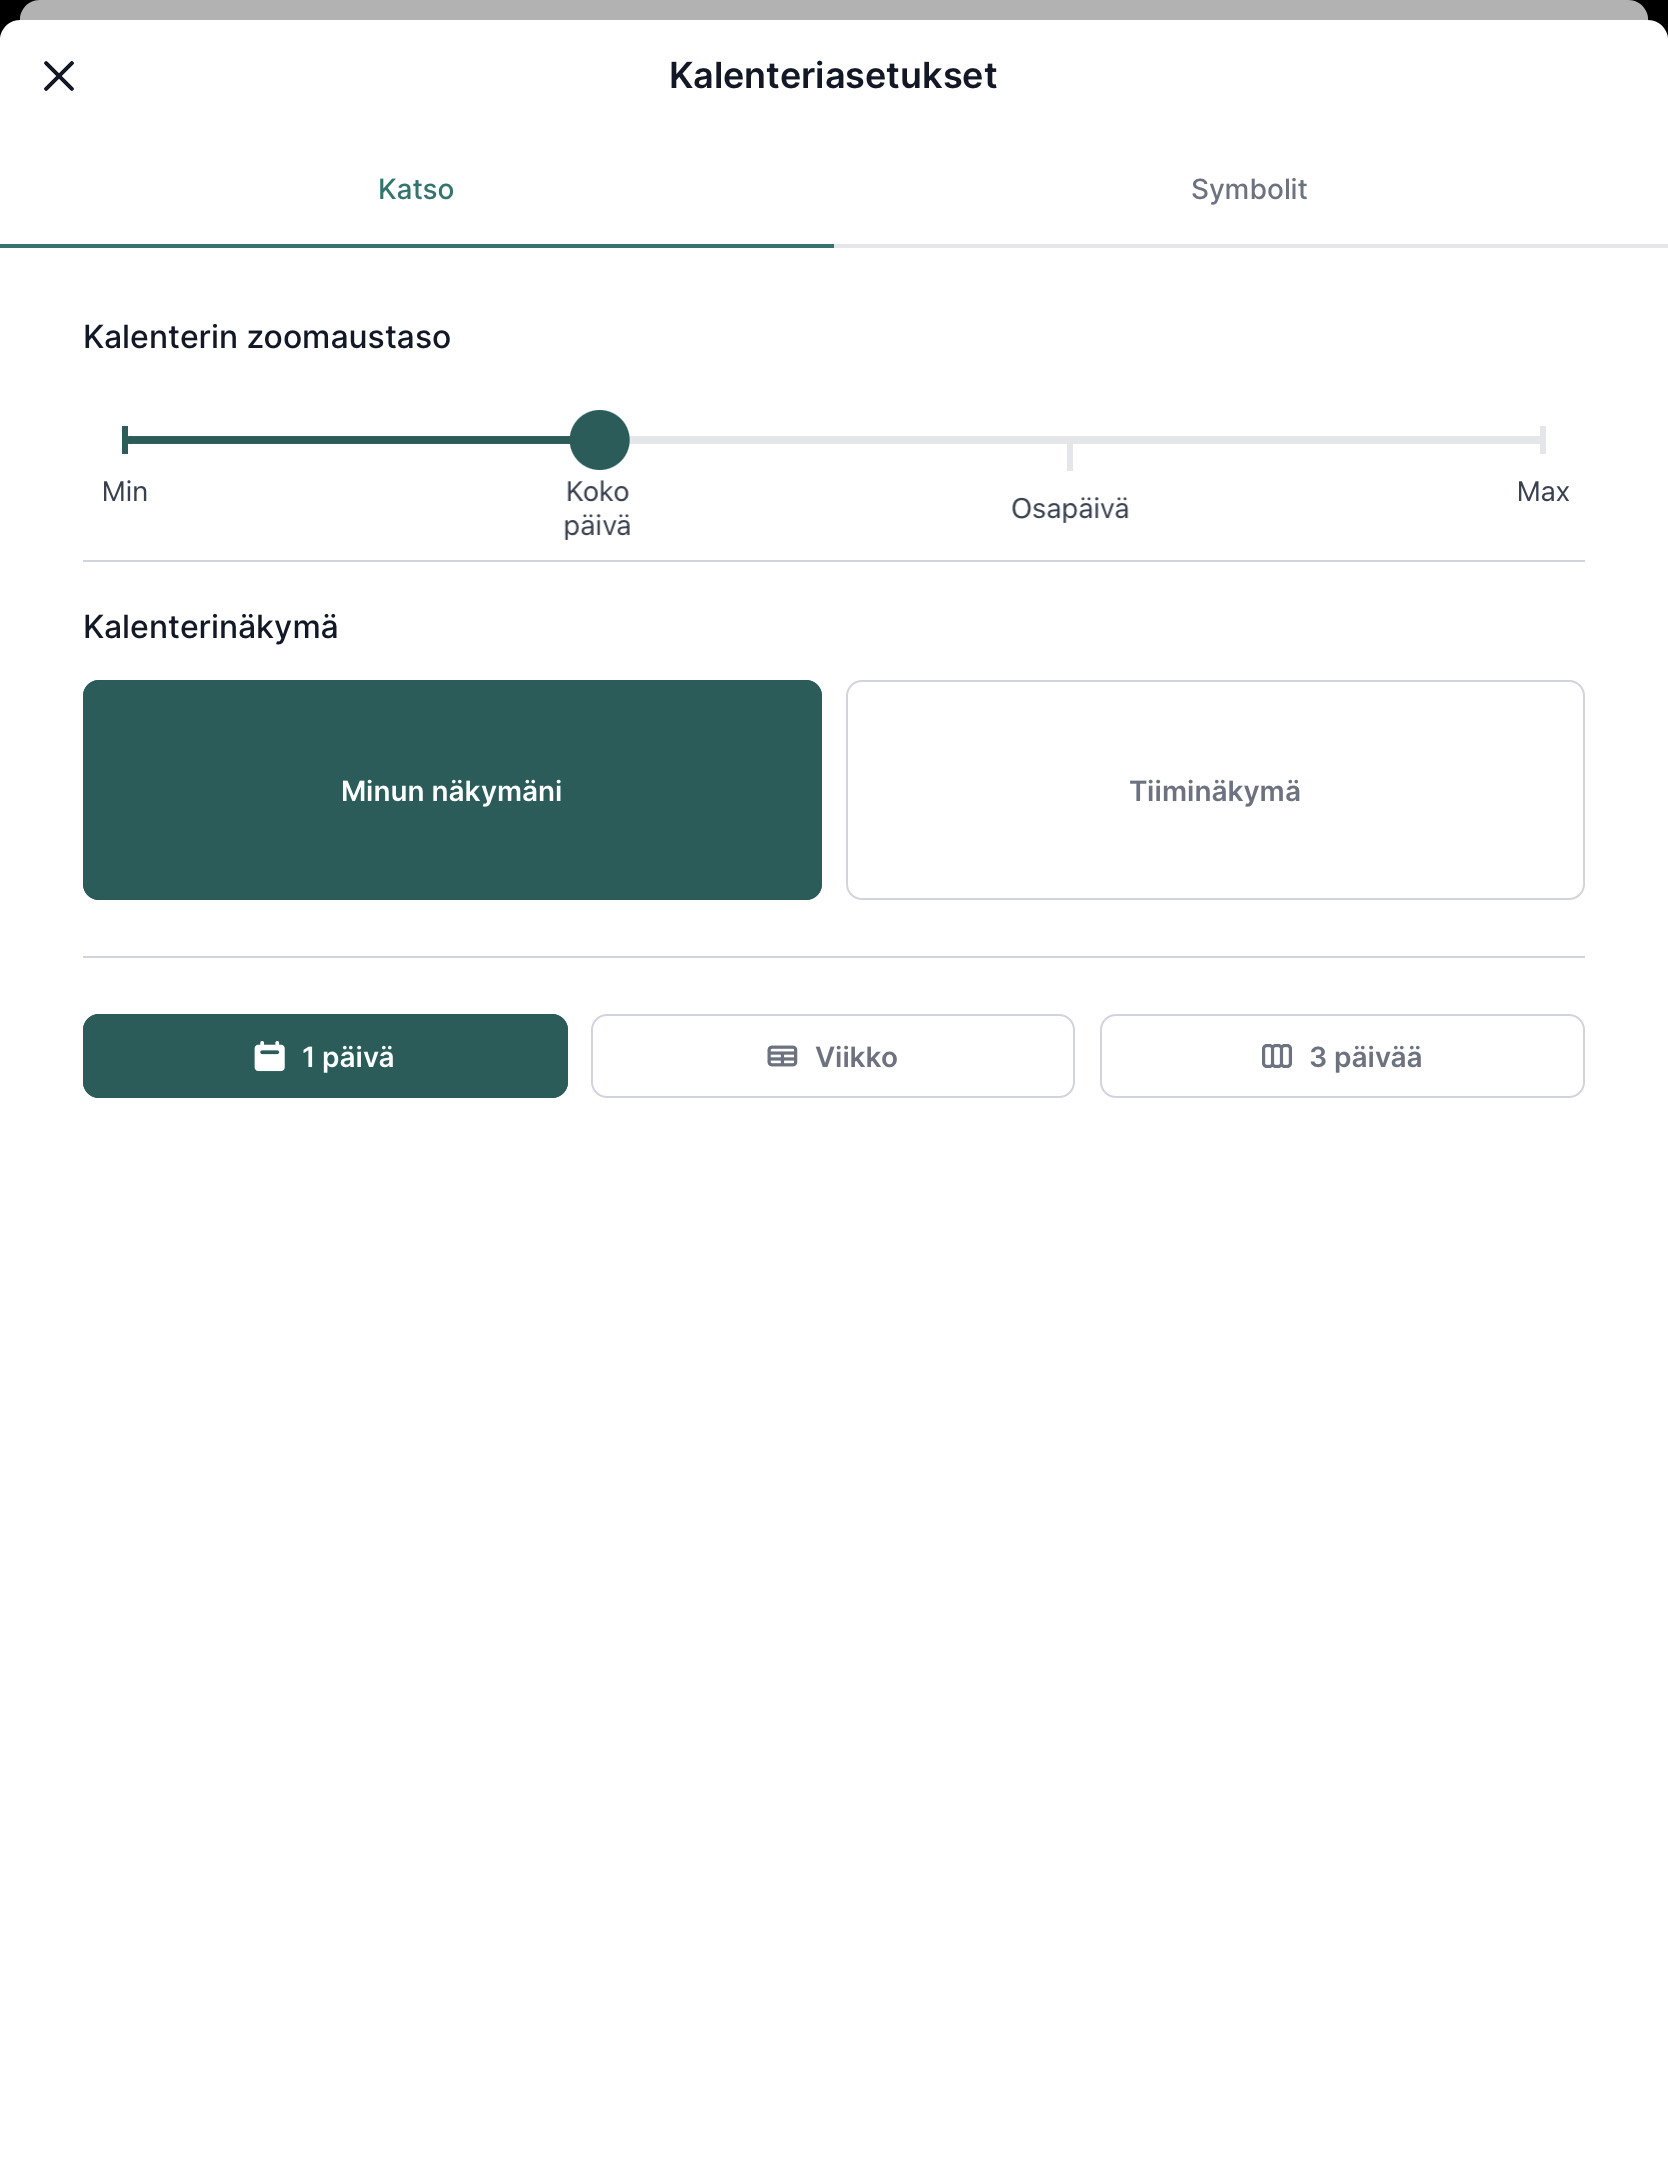Click the Osapäivä tick mark on slider track
1668x2184 pixels.
click(1070, 454)
